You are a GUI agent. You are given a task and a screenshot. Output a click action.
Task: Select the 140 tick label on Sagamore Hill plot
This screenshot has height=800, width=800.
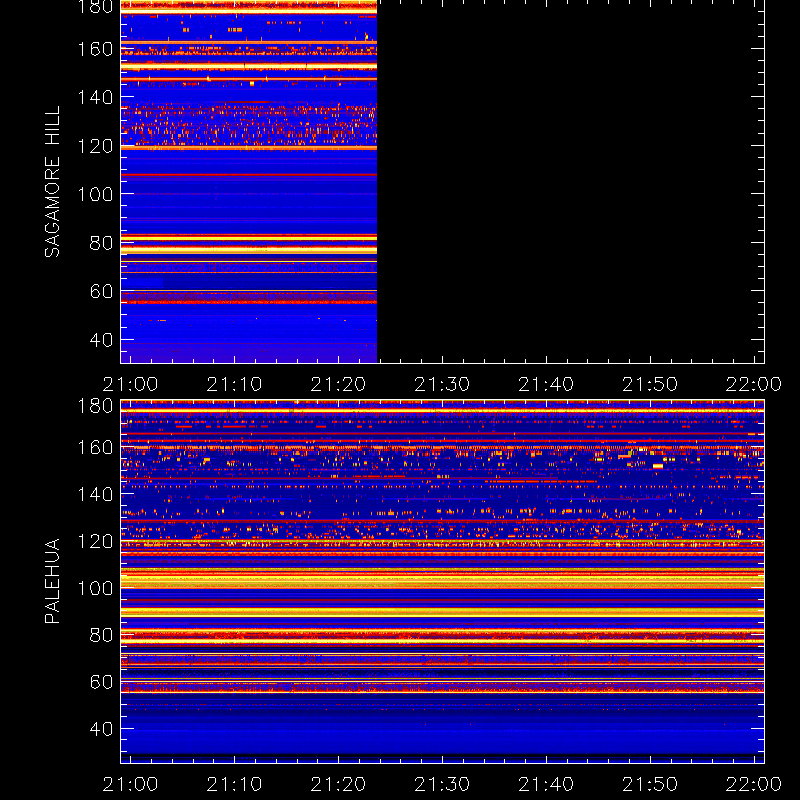[x=95, y=97]
